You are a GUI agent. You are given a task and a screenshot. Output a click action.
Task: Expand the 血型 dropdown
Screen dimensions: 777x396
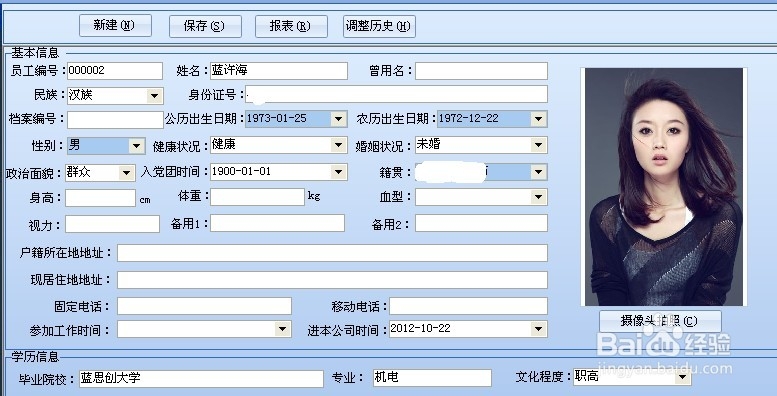(539, 197)
